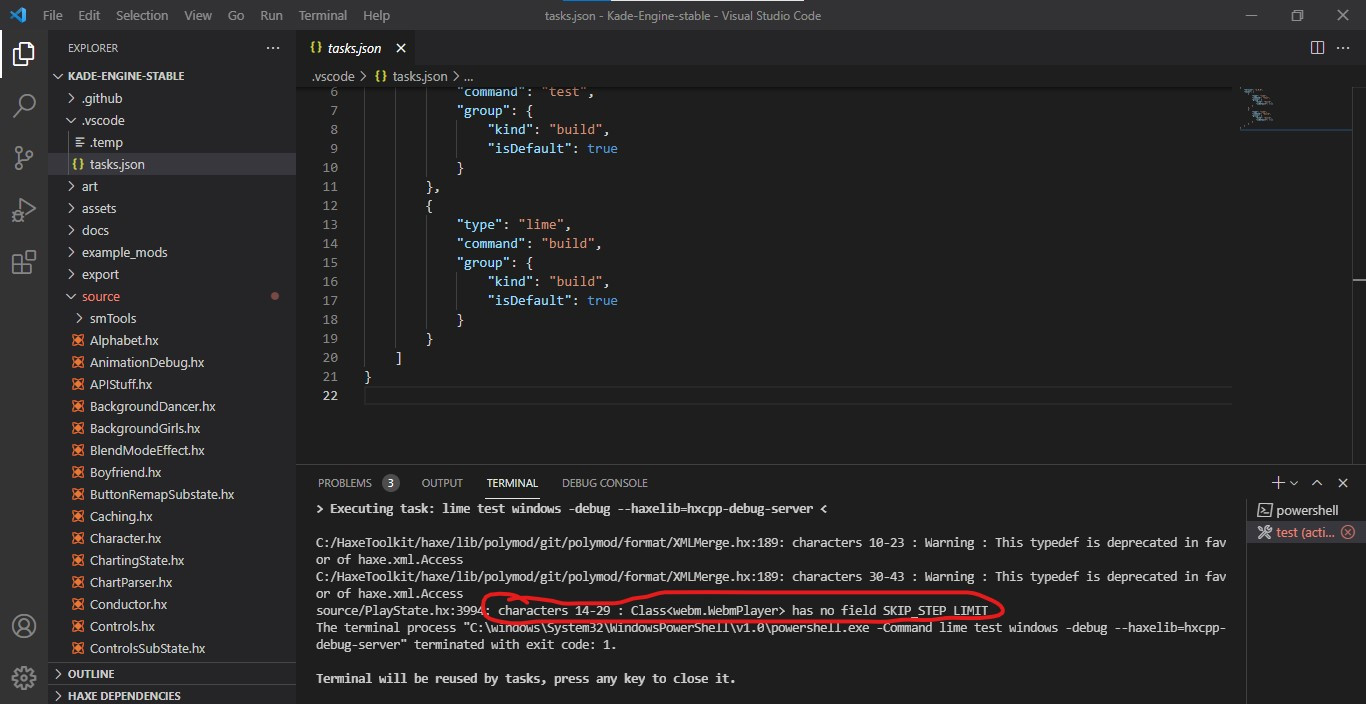1366x704 pixels.
Task: Open the Extensions view
Action: (24, 262)
